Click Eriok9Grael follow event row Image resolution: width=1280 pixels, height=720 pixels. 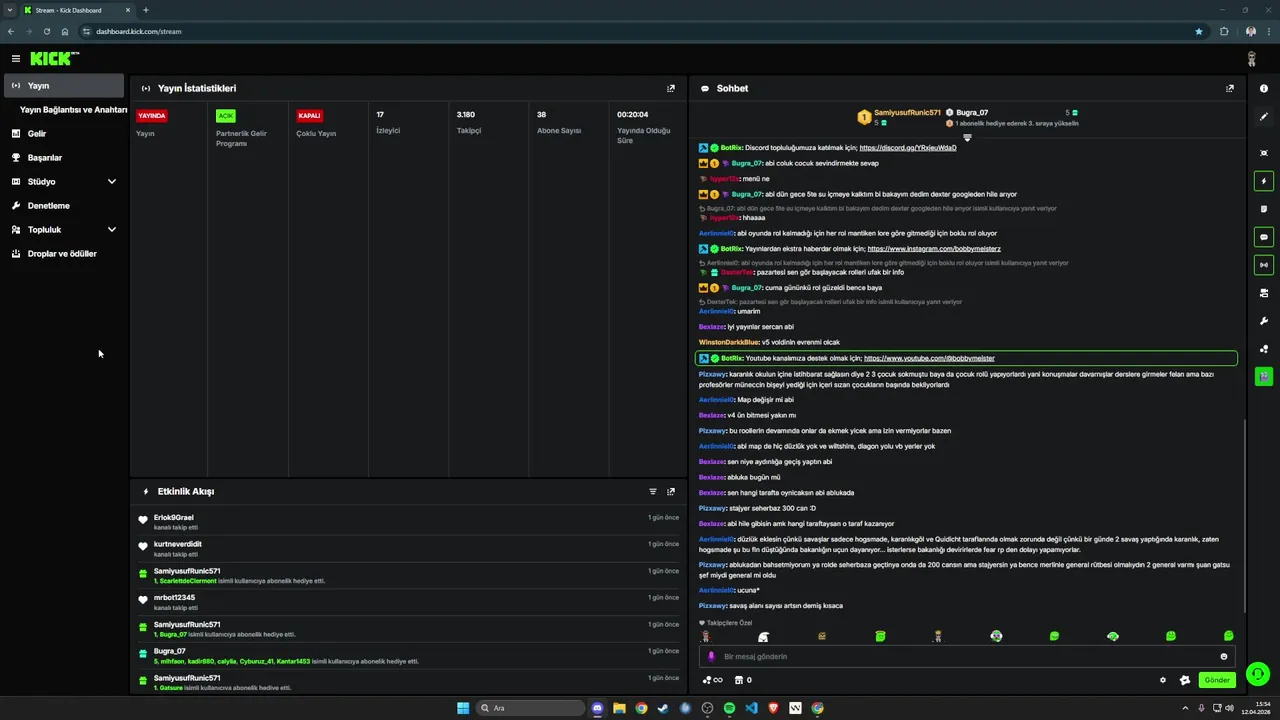click(409, 521)
